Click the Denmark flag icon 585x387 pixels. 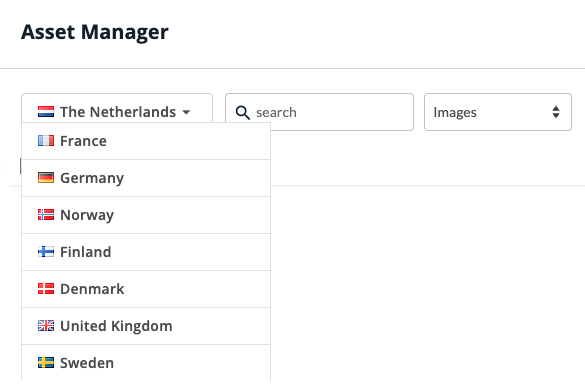pyautogui.click(x=46, y=289)
